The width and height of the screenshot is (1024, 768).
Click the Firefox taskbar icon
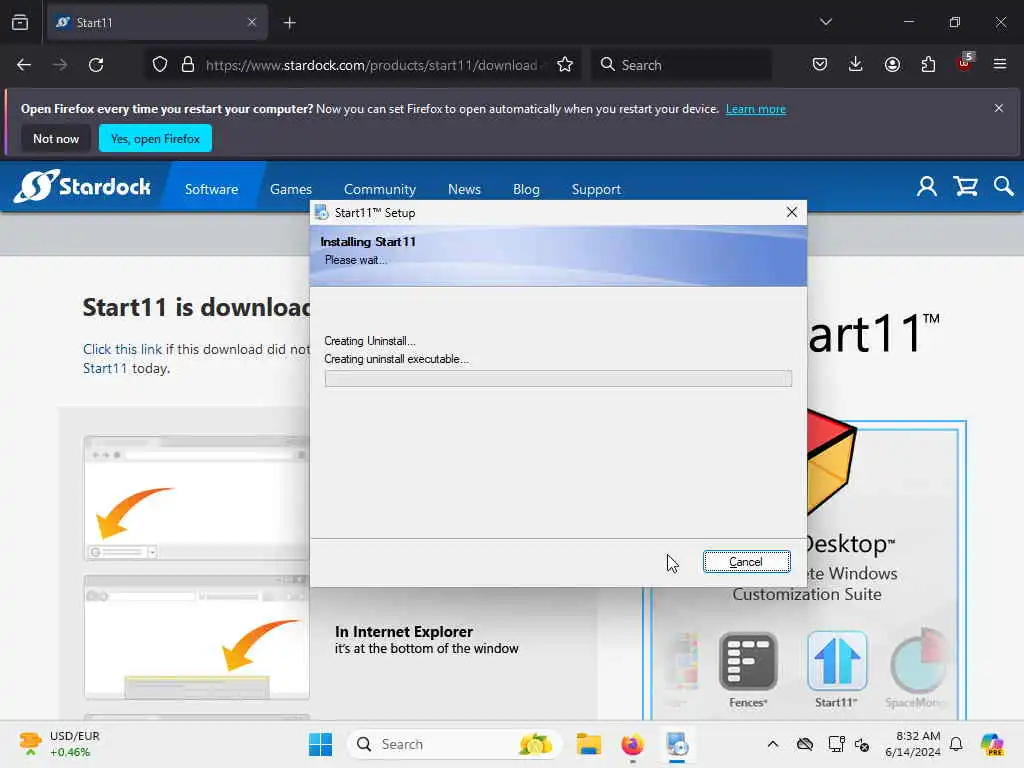point(632,744)
